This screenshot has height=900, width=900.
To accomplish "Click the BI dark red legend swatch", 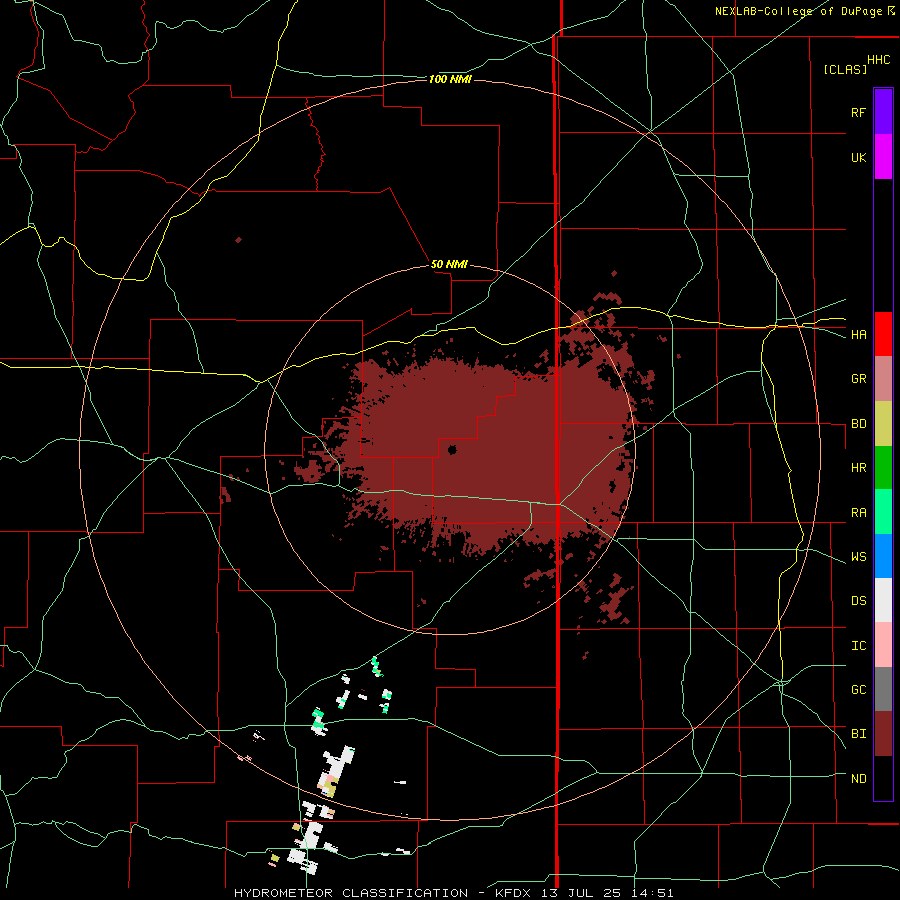I will [x=883, y=734].
